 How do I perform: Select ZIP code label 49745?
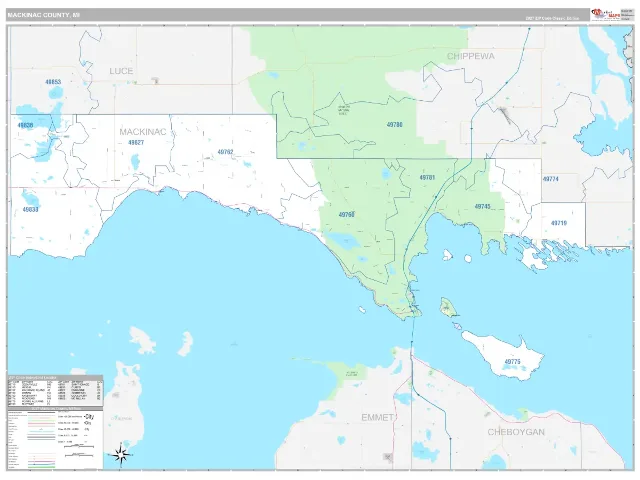pyautogui.click(x=482, y=207)
